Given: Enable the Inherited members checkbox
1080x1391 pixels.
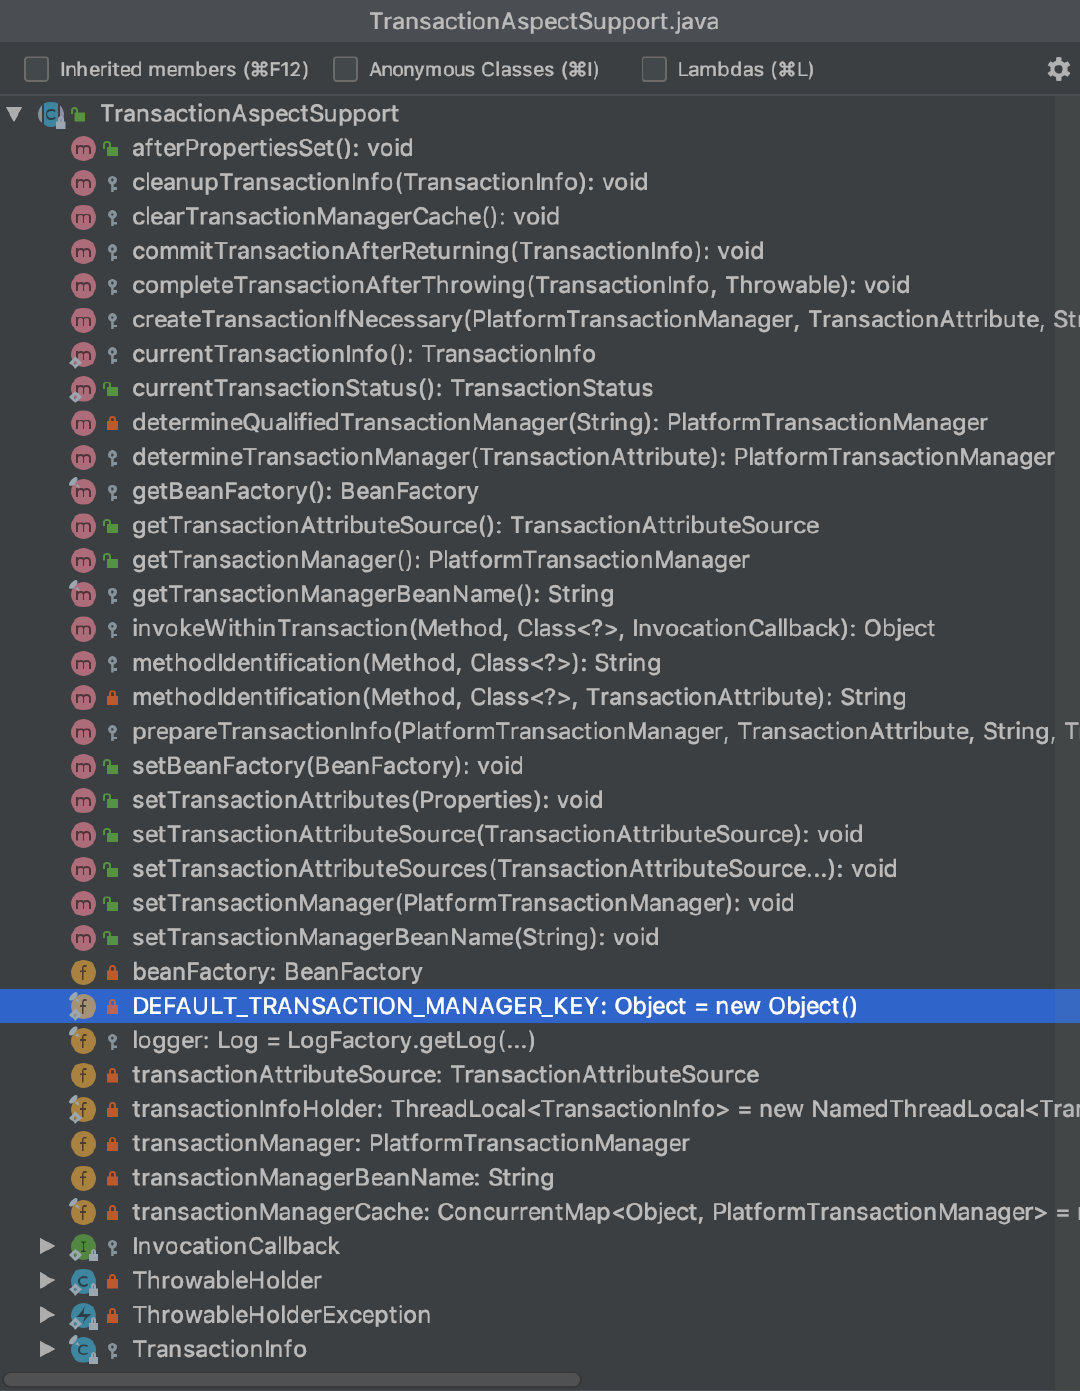Looking at the screenshot, I should [36, 69].
